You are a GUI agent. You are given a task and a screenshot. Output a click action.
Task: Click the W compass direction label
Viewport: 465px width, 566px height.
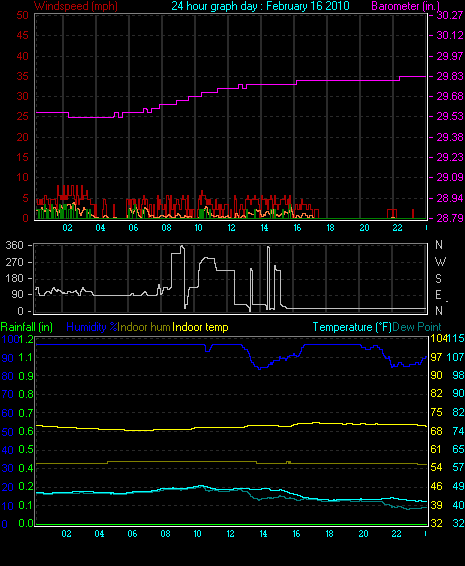440,261
